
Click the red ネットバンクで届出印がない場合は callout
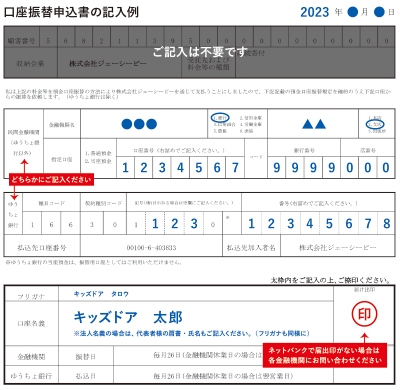tap(325, 355)
